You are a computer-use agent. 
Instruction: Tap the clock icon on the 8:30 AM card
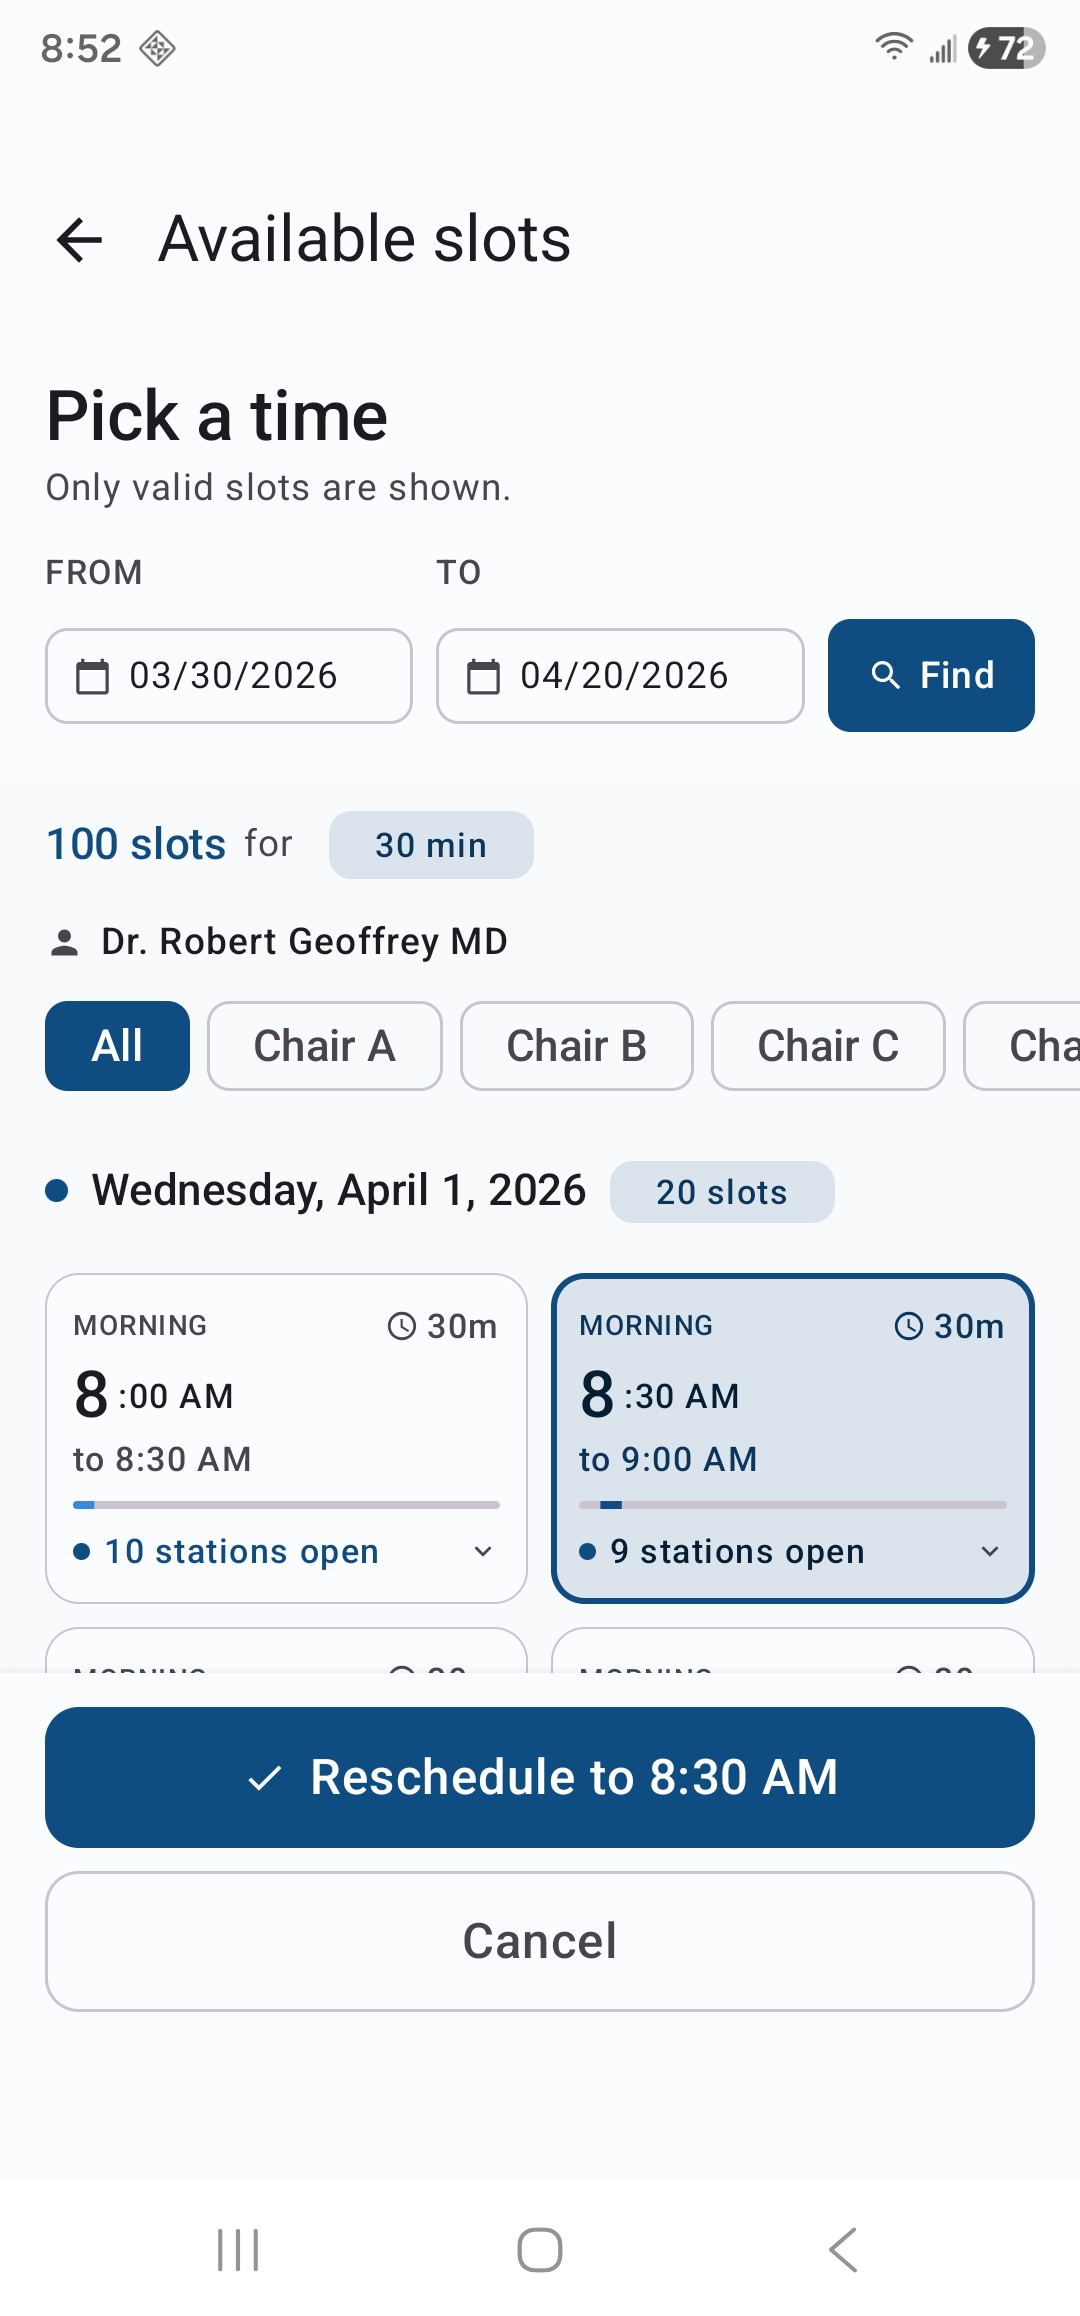[909, 1326]
